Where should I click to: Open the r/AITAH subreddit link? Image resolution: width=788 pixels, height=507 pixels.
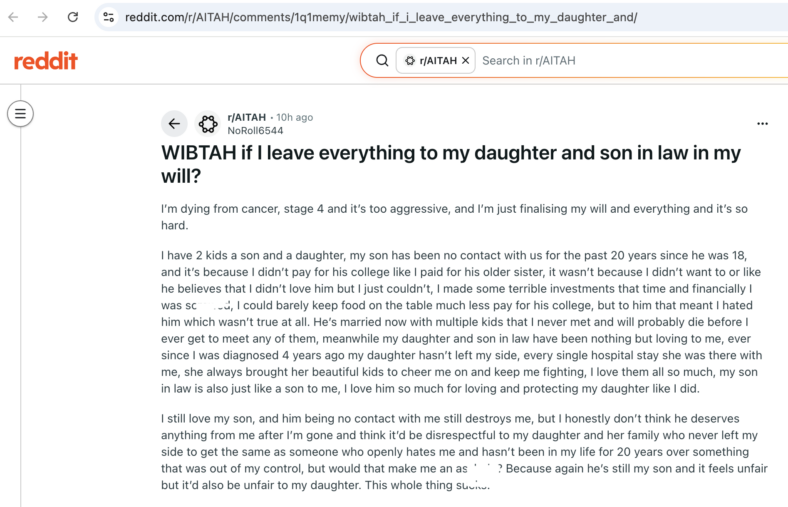(x=246, y=117)
